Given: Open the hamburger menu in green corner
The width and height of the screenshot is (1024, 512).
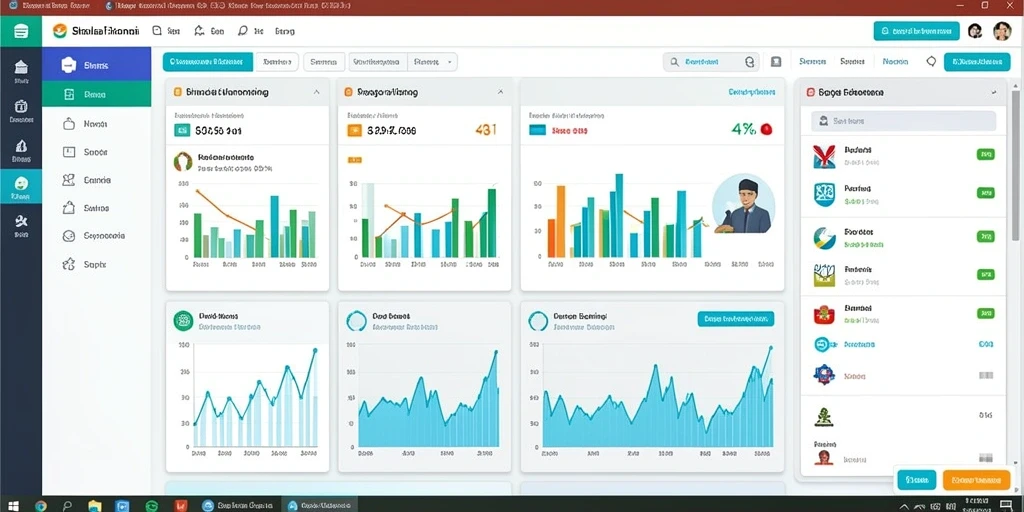Looking at the screenshot, I should coord(21,31).
